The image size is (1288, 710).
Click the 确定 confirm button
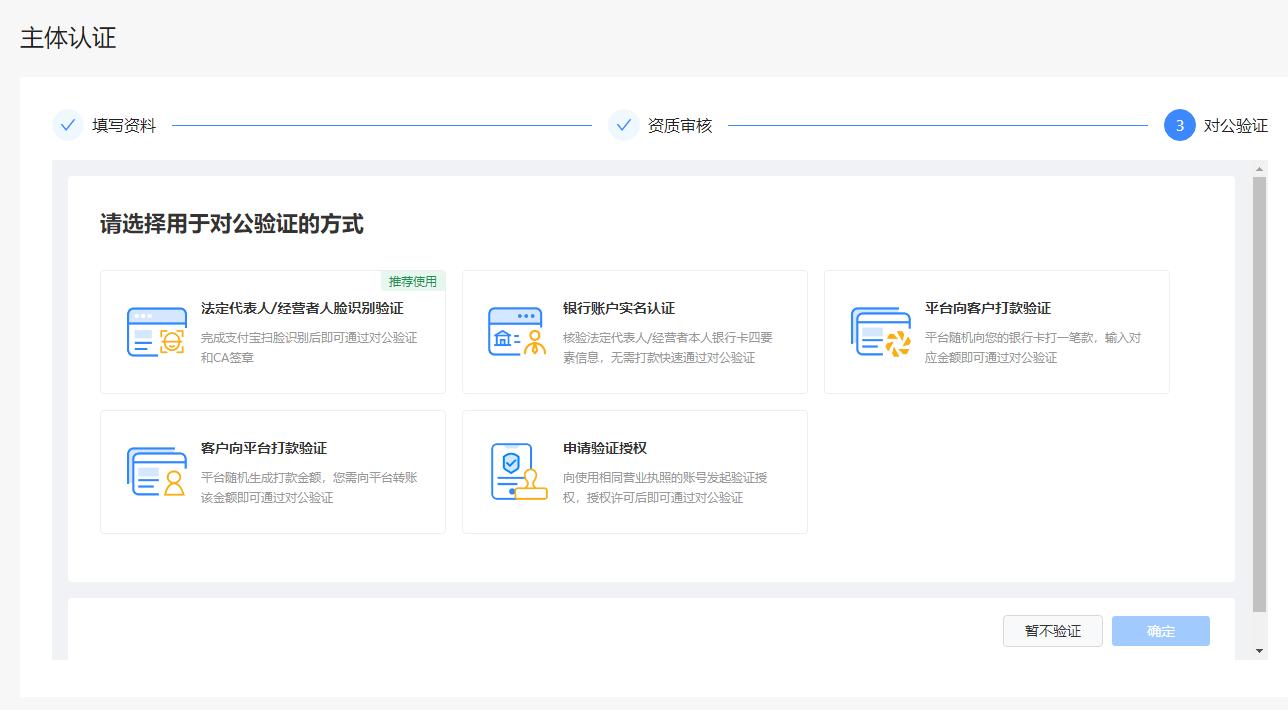tap(1161, 631)
